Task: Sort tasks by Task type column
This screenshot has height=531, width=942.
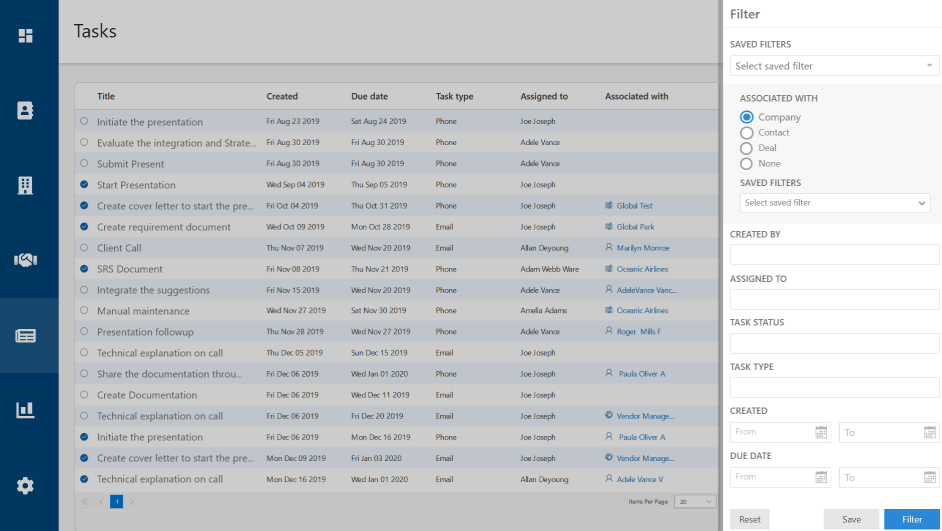Action: (x=454, y=97)
